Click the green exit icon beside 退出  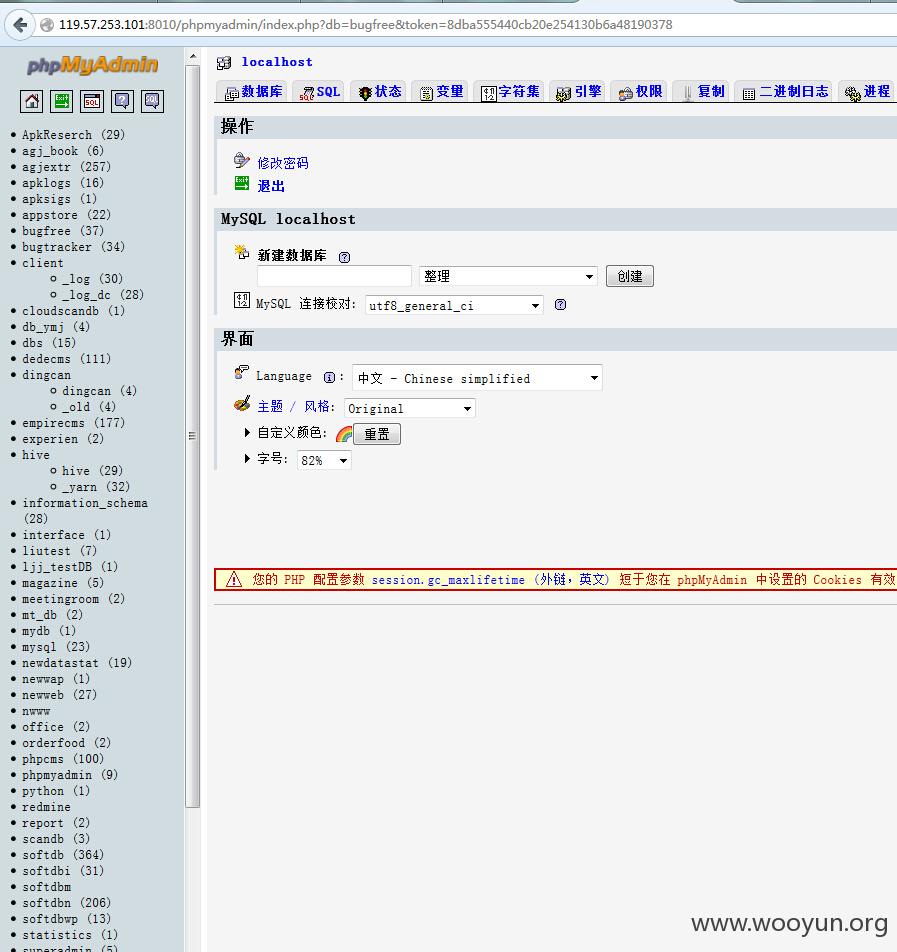click(242, 183)
